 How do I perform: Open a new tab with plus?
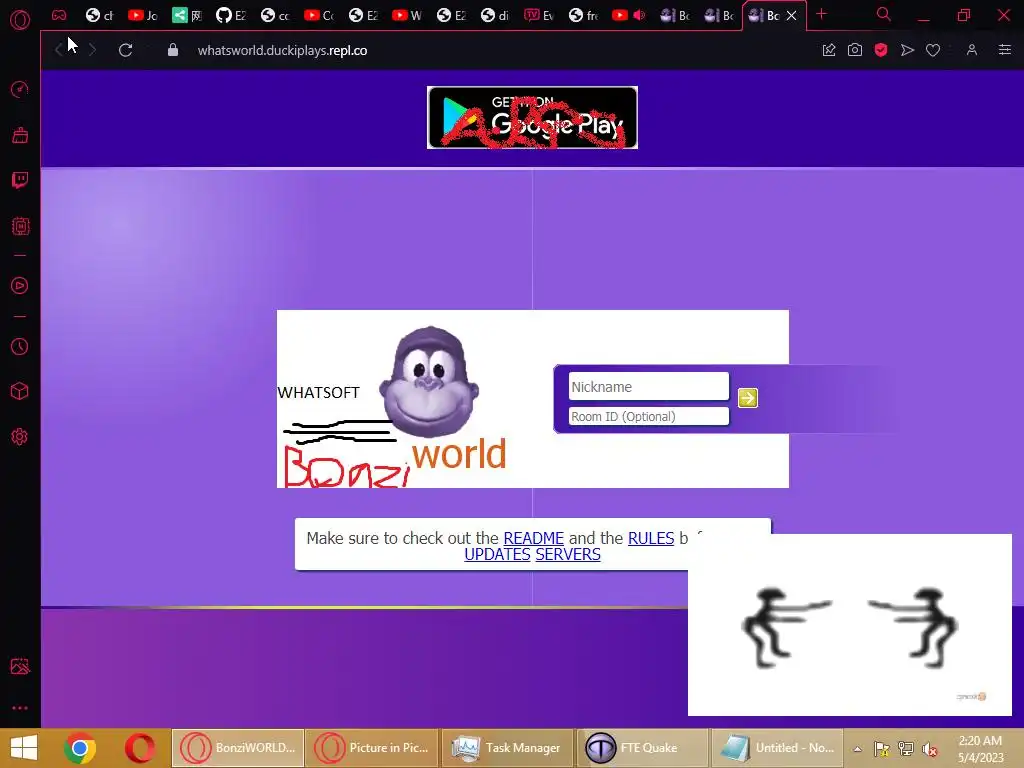tap(822, 14)
